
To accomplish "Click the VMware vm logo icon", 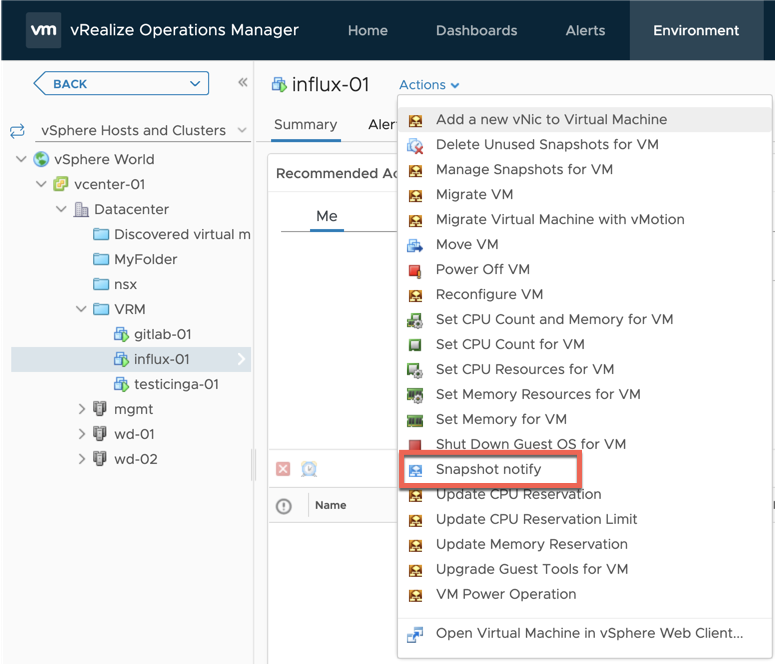I will tap(43, 30).
